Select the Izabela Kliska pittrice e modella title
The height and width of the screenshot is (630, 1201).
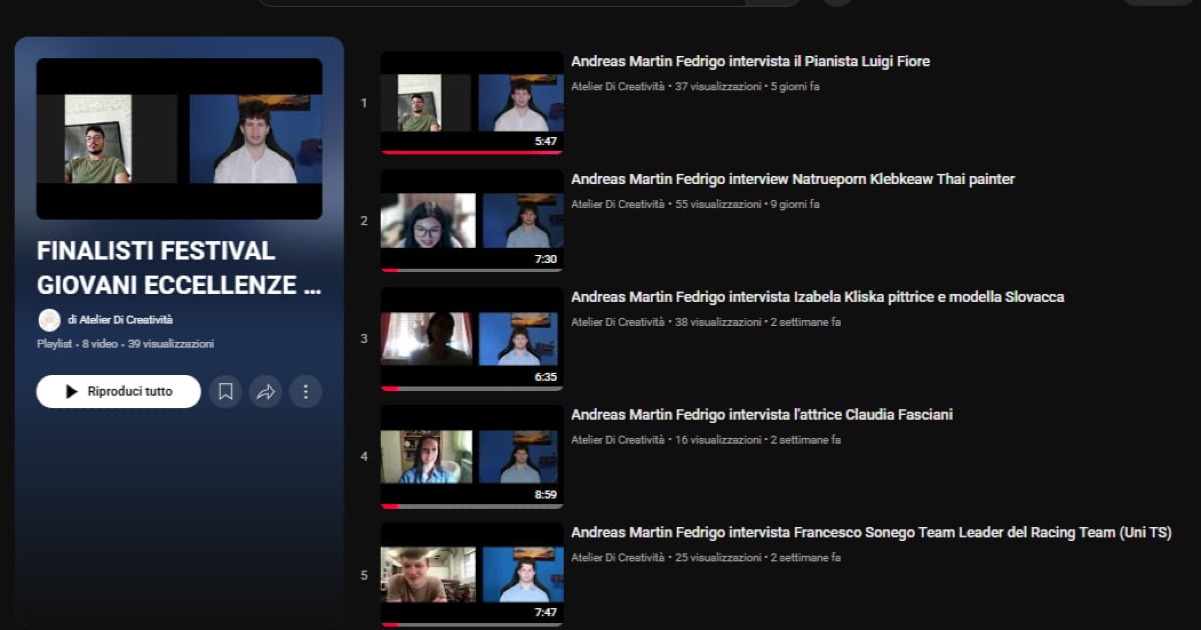[817, 298]
